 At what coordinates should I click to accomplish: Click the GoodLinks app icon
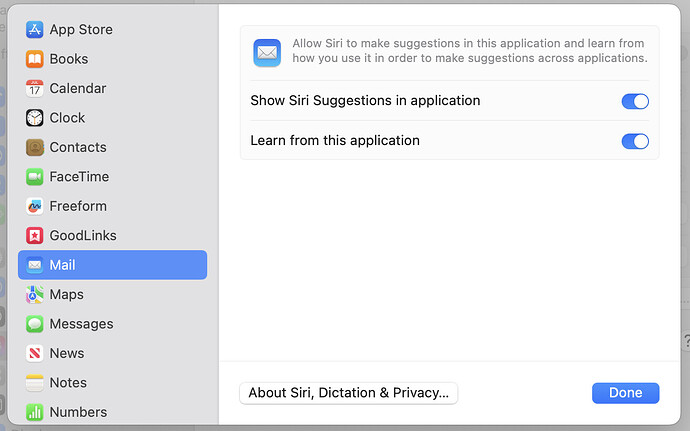[34, 236]
